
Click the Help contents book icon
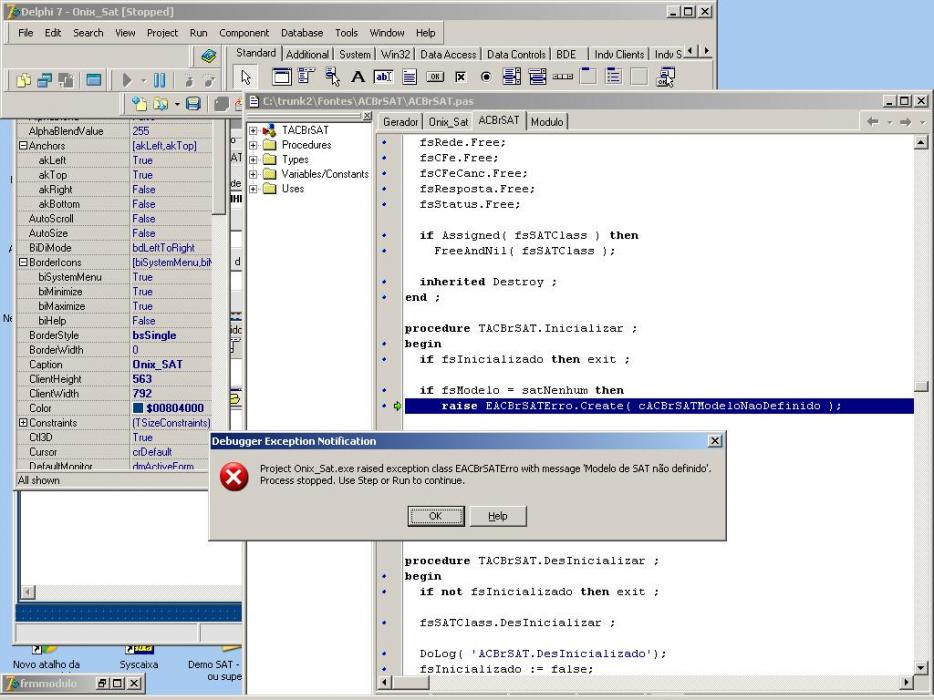pyautogui.click(x=208, y=57)
